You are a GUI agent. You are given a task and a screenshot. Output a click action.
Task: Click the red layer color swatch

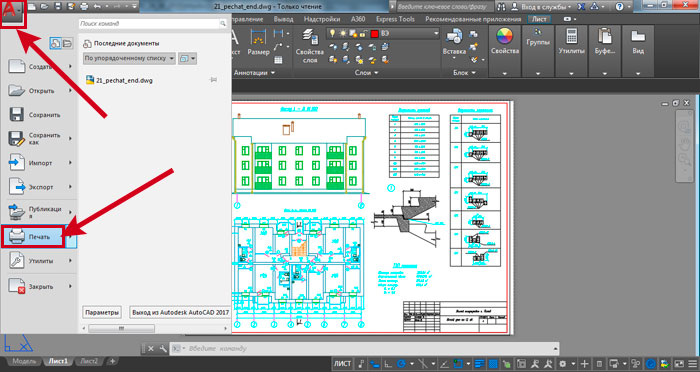375,33
